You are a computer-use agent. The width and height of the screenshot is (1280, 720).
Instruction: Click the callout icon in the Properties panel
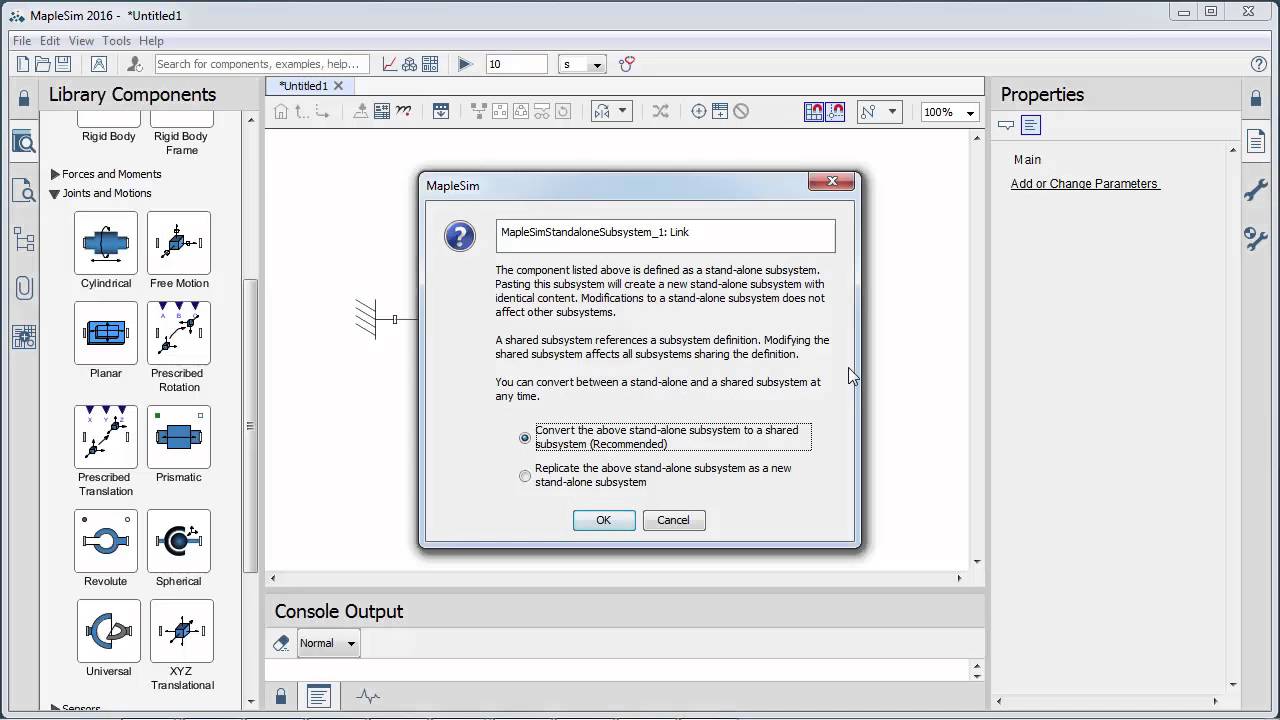(1006, 125)
